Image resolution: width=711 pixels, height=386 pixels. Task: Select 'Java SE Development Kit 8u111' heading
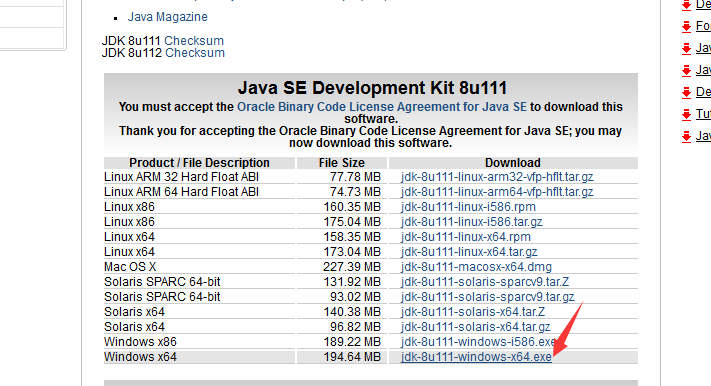(x=372, y=88)
